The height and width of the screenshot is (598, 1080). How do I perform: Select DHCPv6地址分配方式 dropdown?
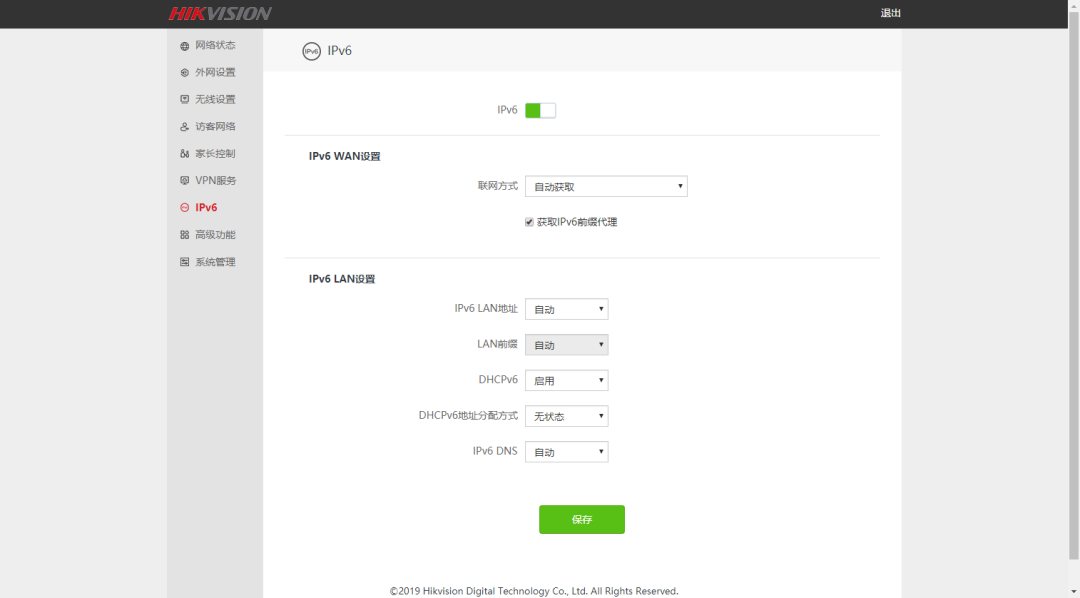566,416
